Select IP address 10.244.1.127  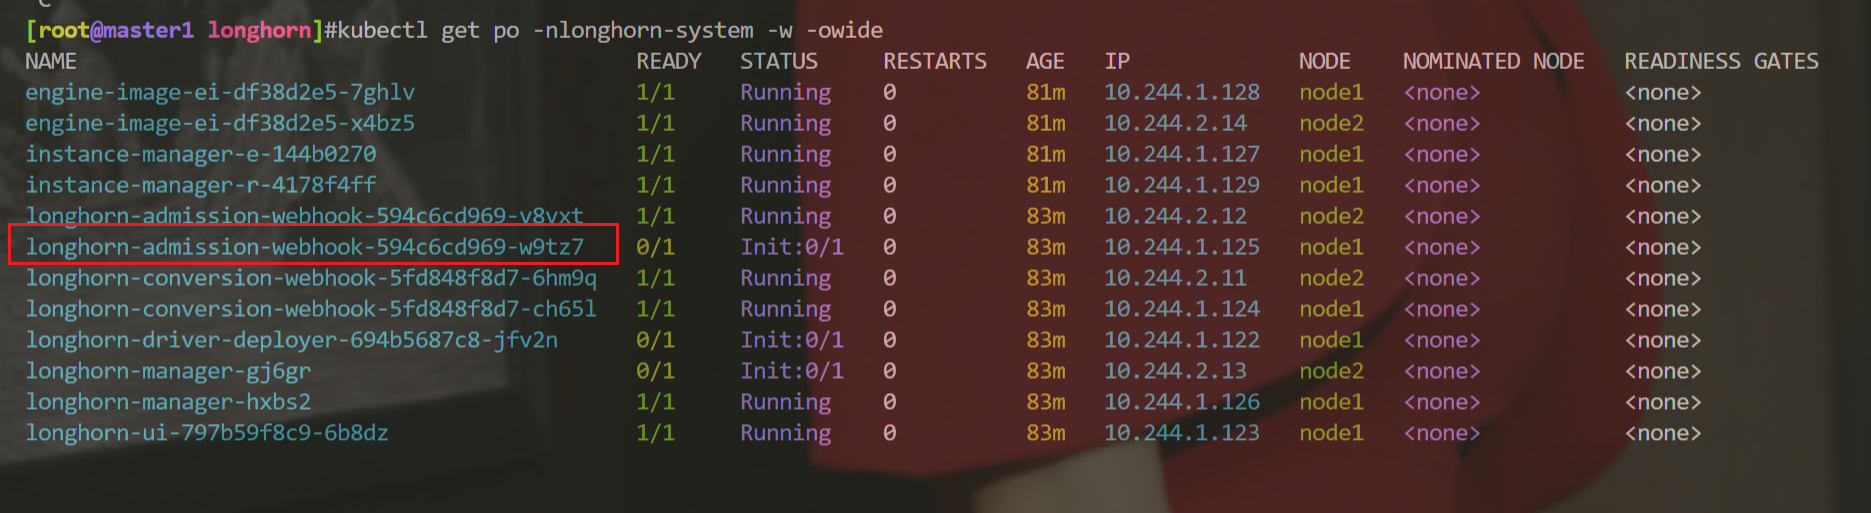pos(1182,155)
